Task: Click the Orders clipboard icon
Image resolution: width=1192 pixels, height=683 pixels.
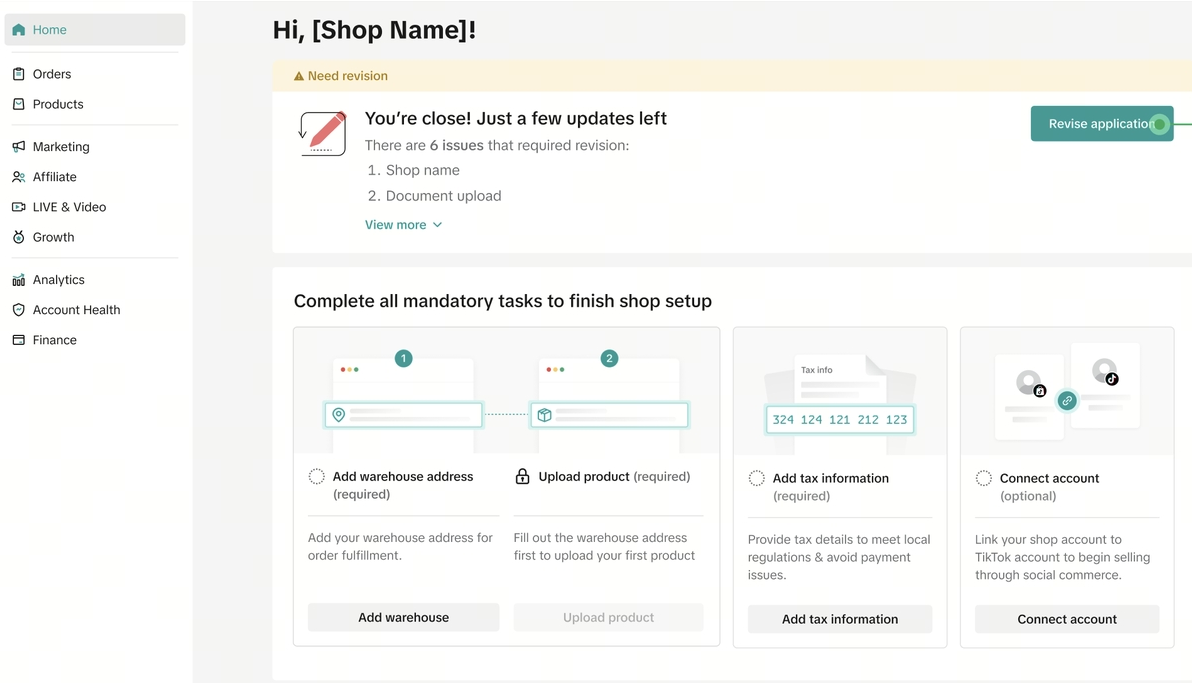Action: coord(19,74)
